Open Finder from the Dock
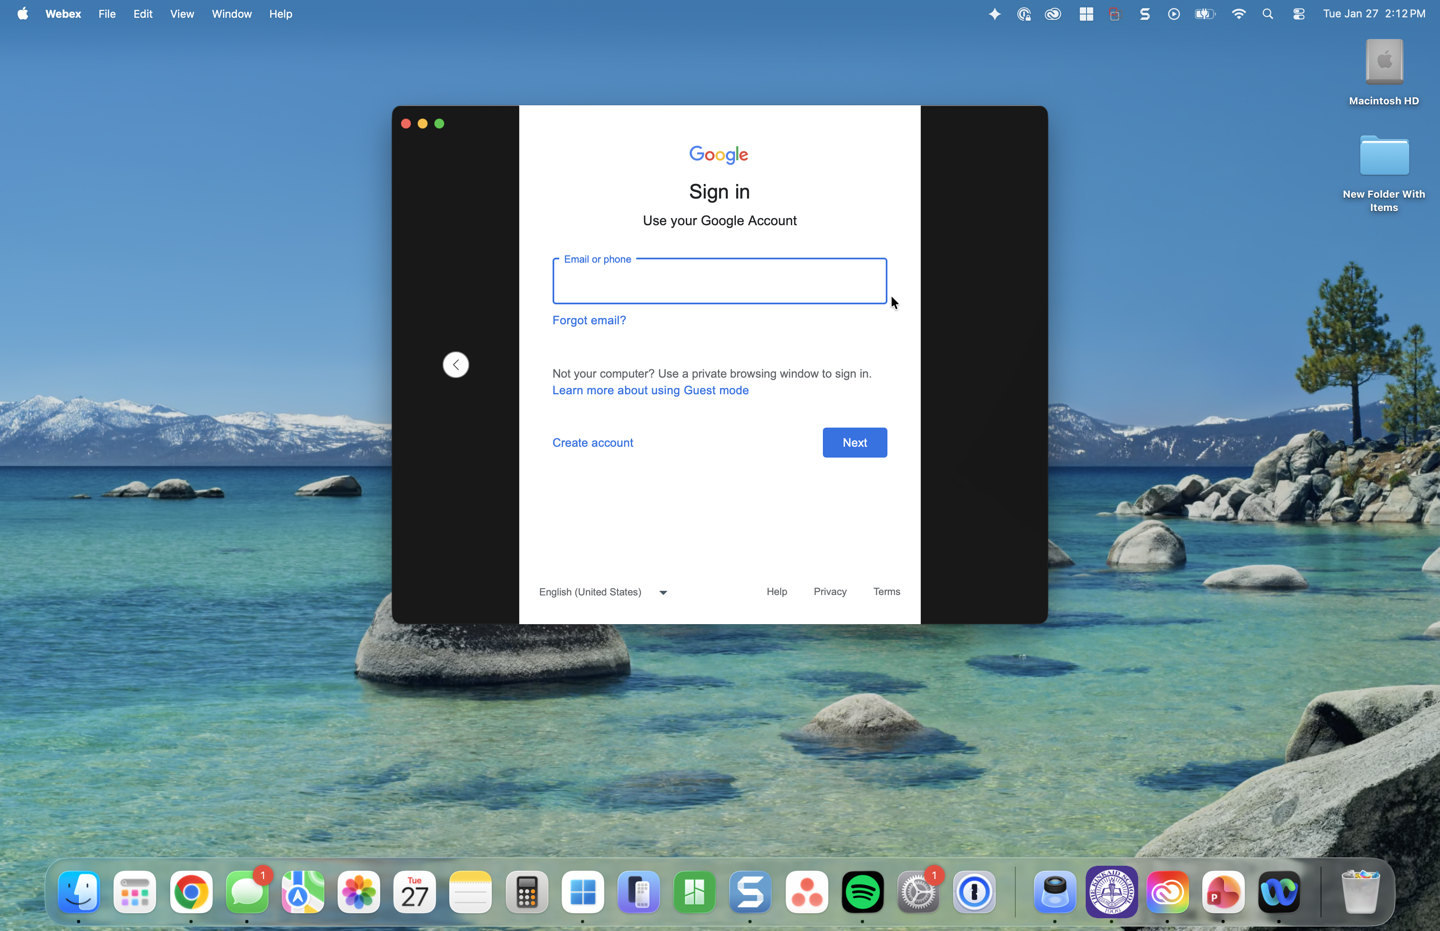This screenshot has width=1440, height=931. (79, 892)
